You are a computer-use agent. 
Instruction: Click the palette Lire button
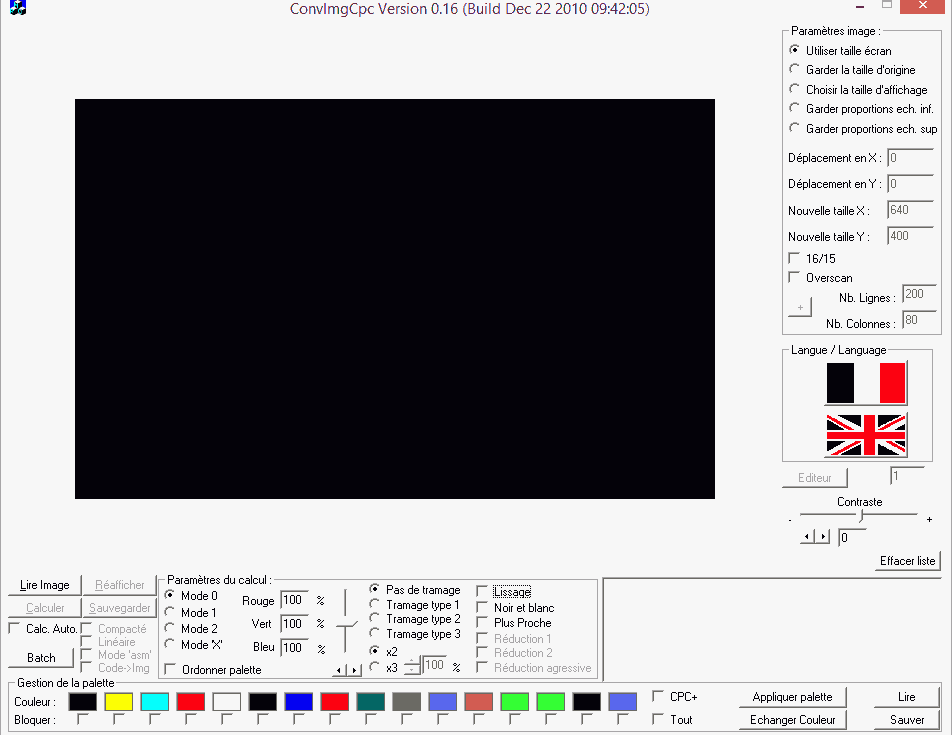907,697
